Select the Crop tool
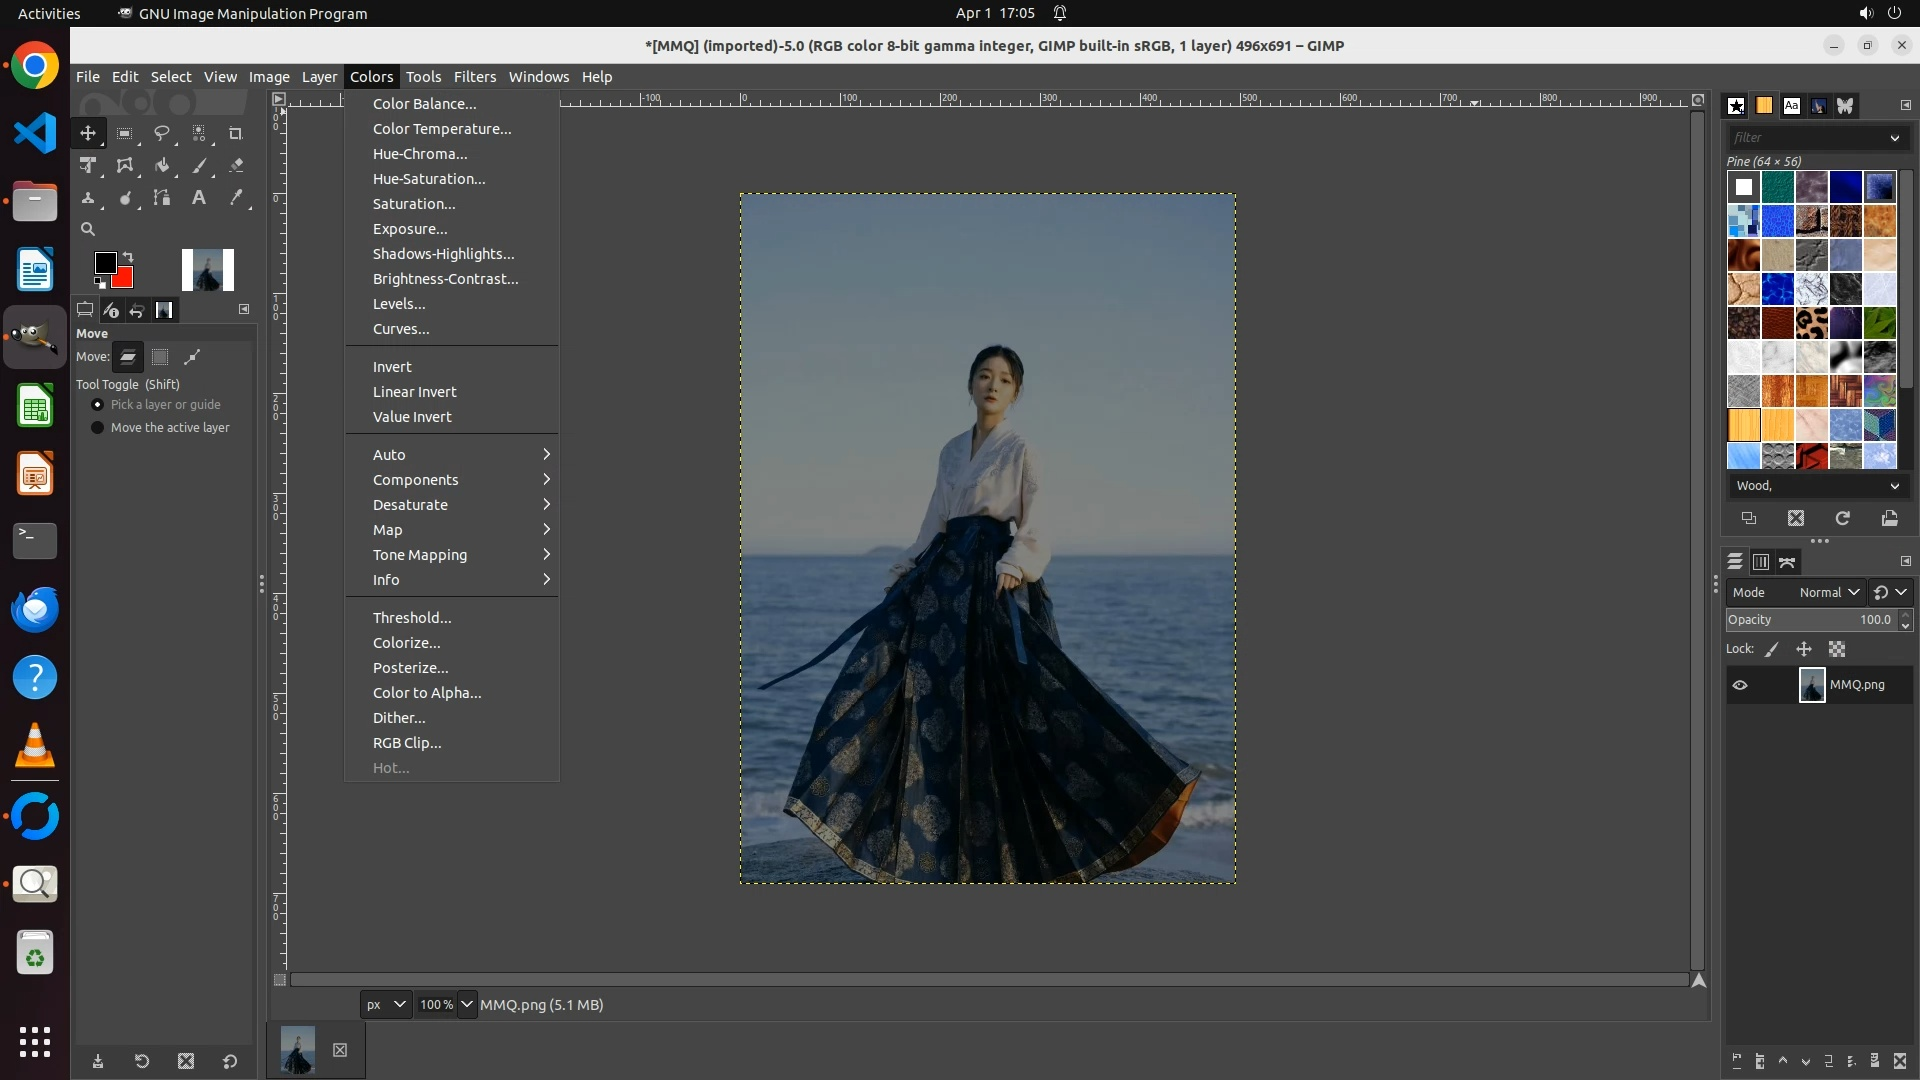The image size is (1920, 1080). pos(236,133)
